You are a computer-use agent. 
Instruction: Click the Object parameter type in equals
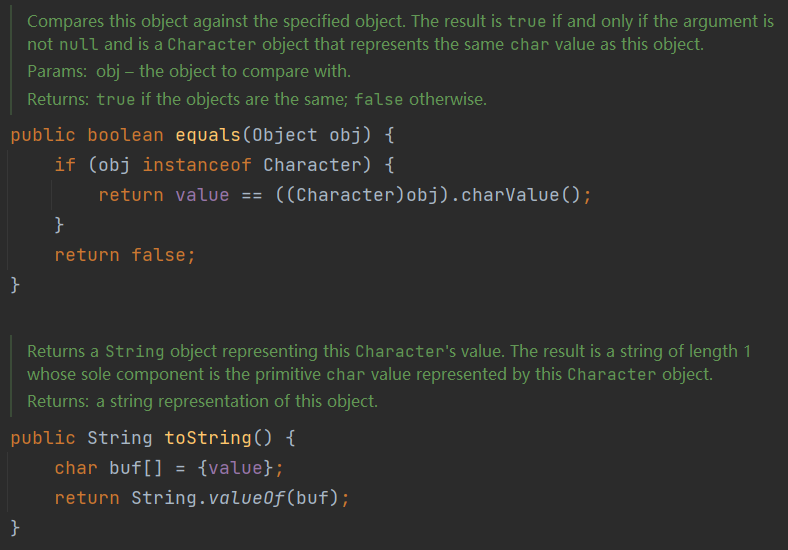pos(285,135)
